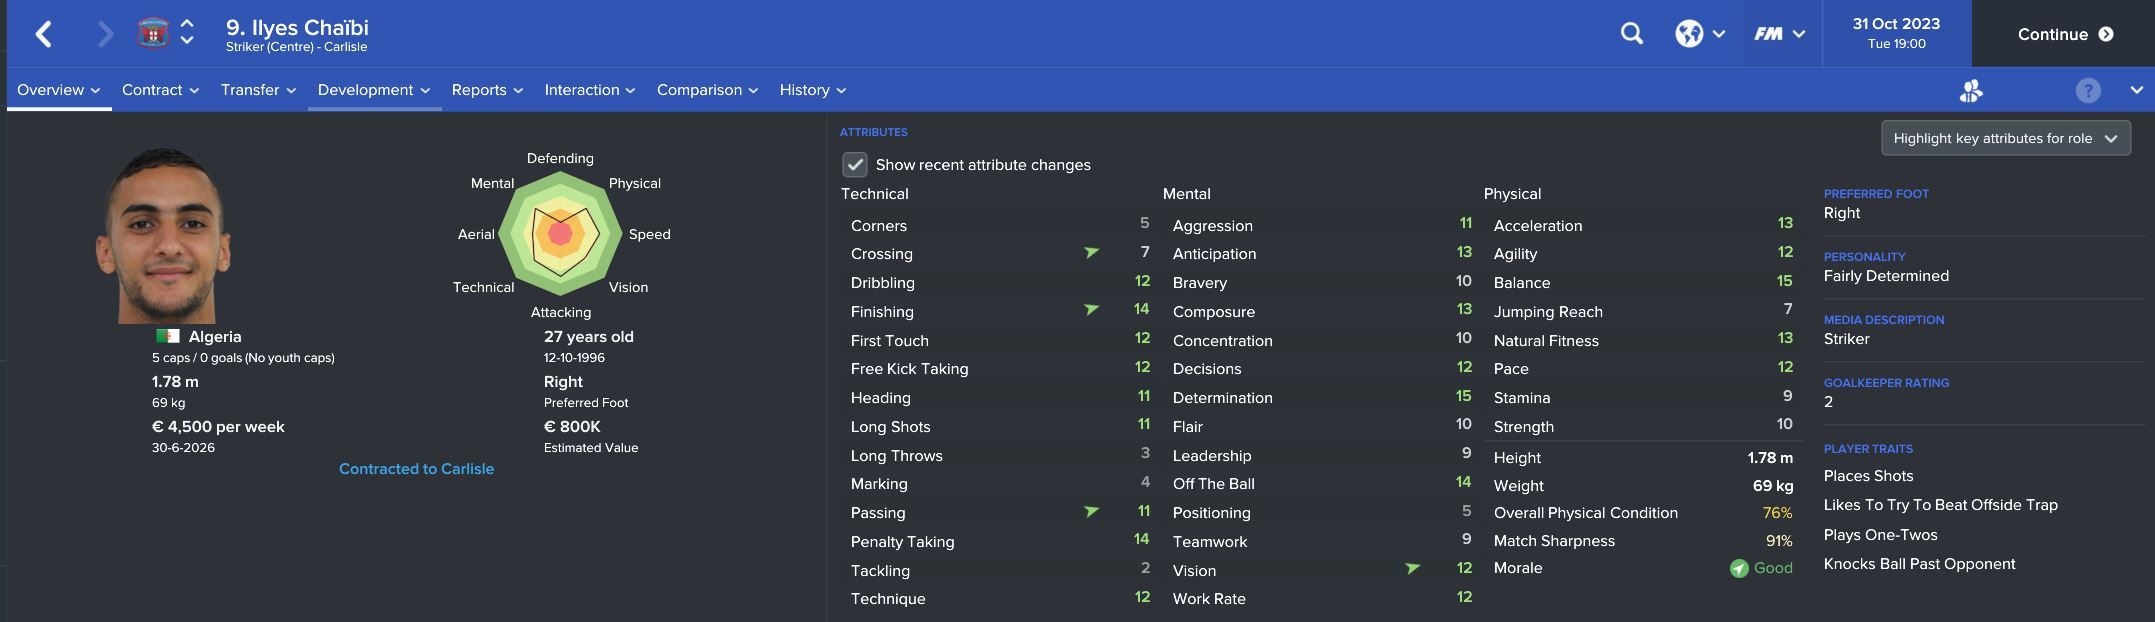The image size is (2155, 622).
Task: Click the forward navigation arrow
Action: tap(105, 34)
